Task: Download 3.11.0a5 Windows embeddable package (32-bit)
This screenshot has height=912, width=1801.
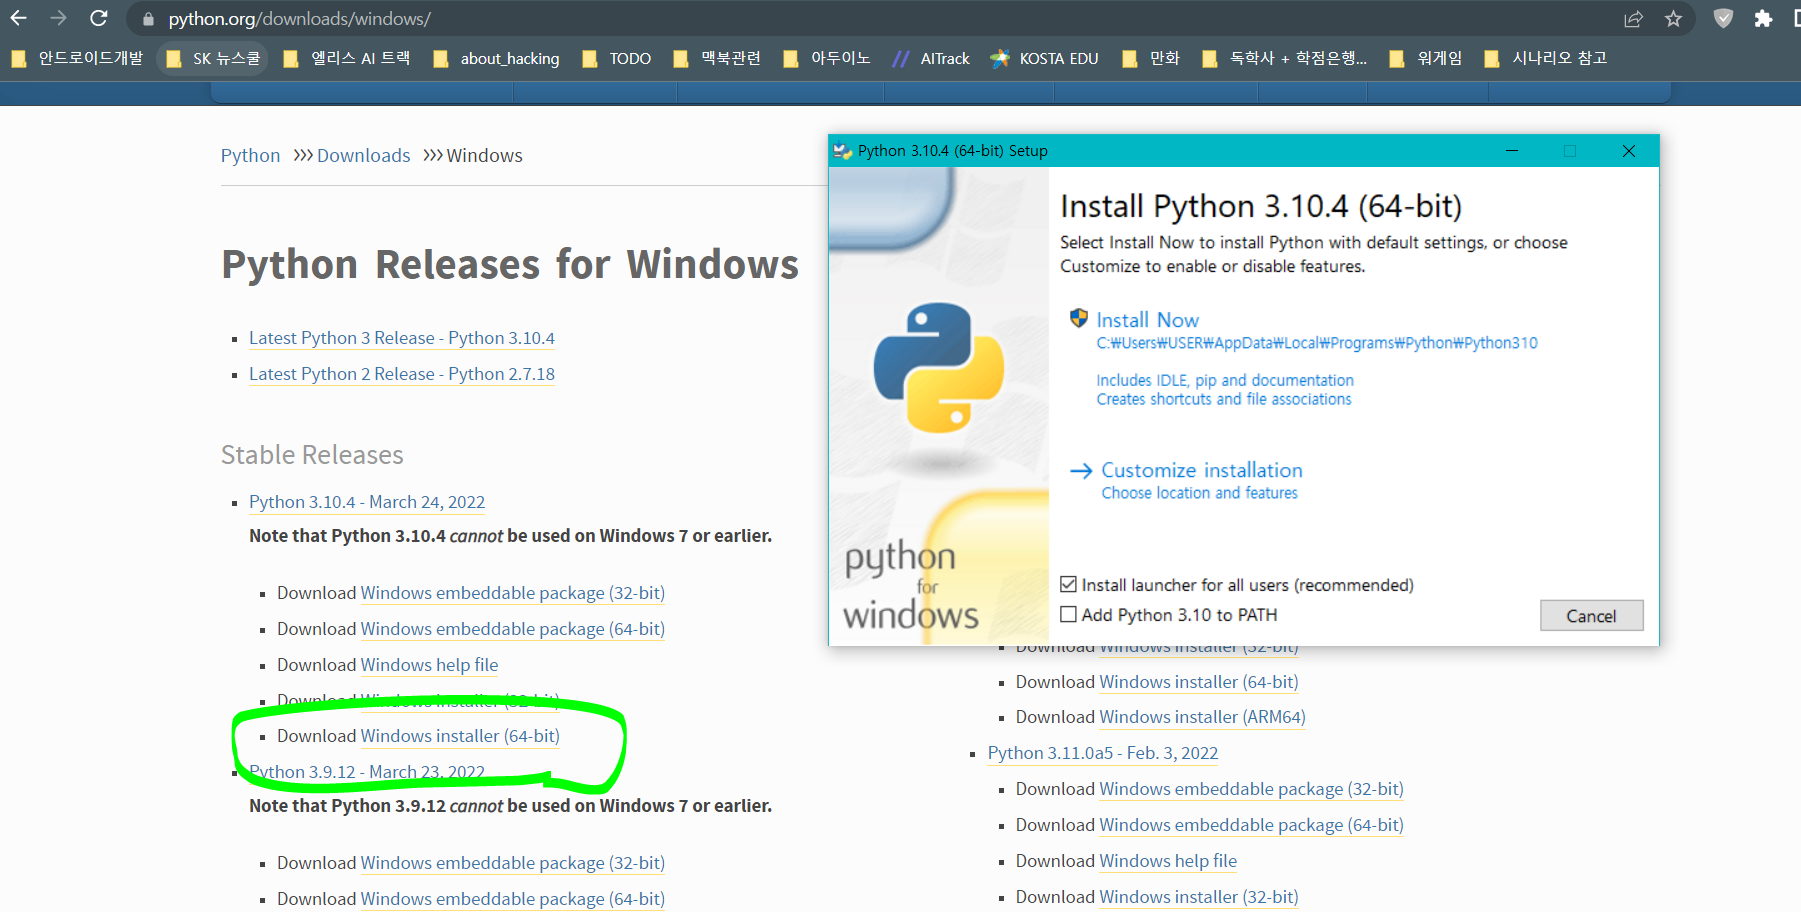Action: pyautogui.click(x=1251, y=789)
